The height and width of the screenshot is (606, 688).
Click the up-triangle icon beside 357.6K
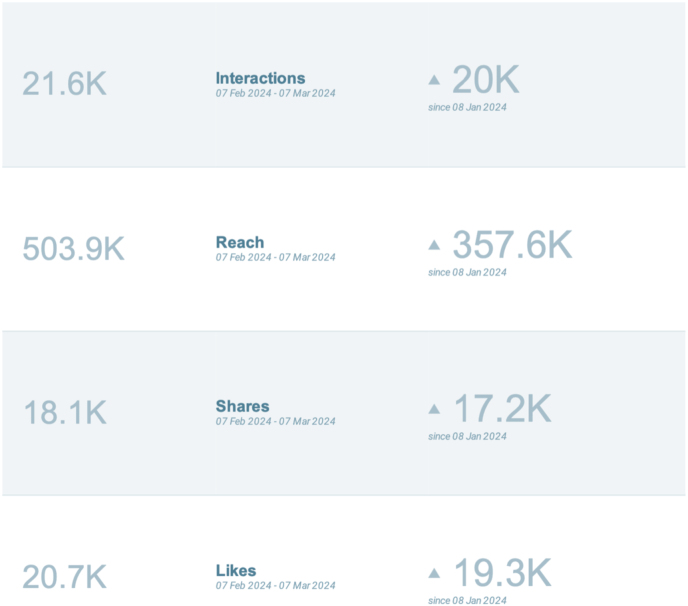point(434,244)
